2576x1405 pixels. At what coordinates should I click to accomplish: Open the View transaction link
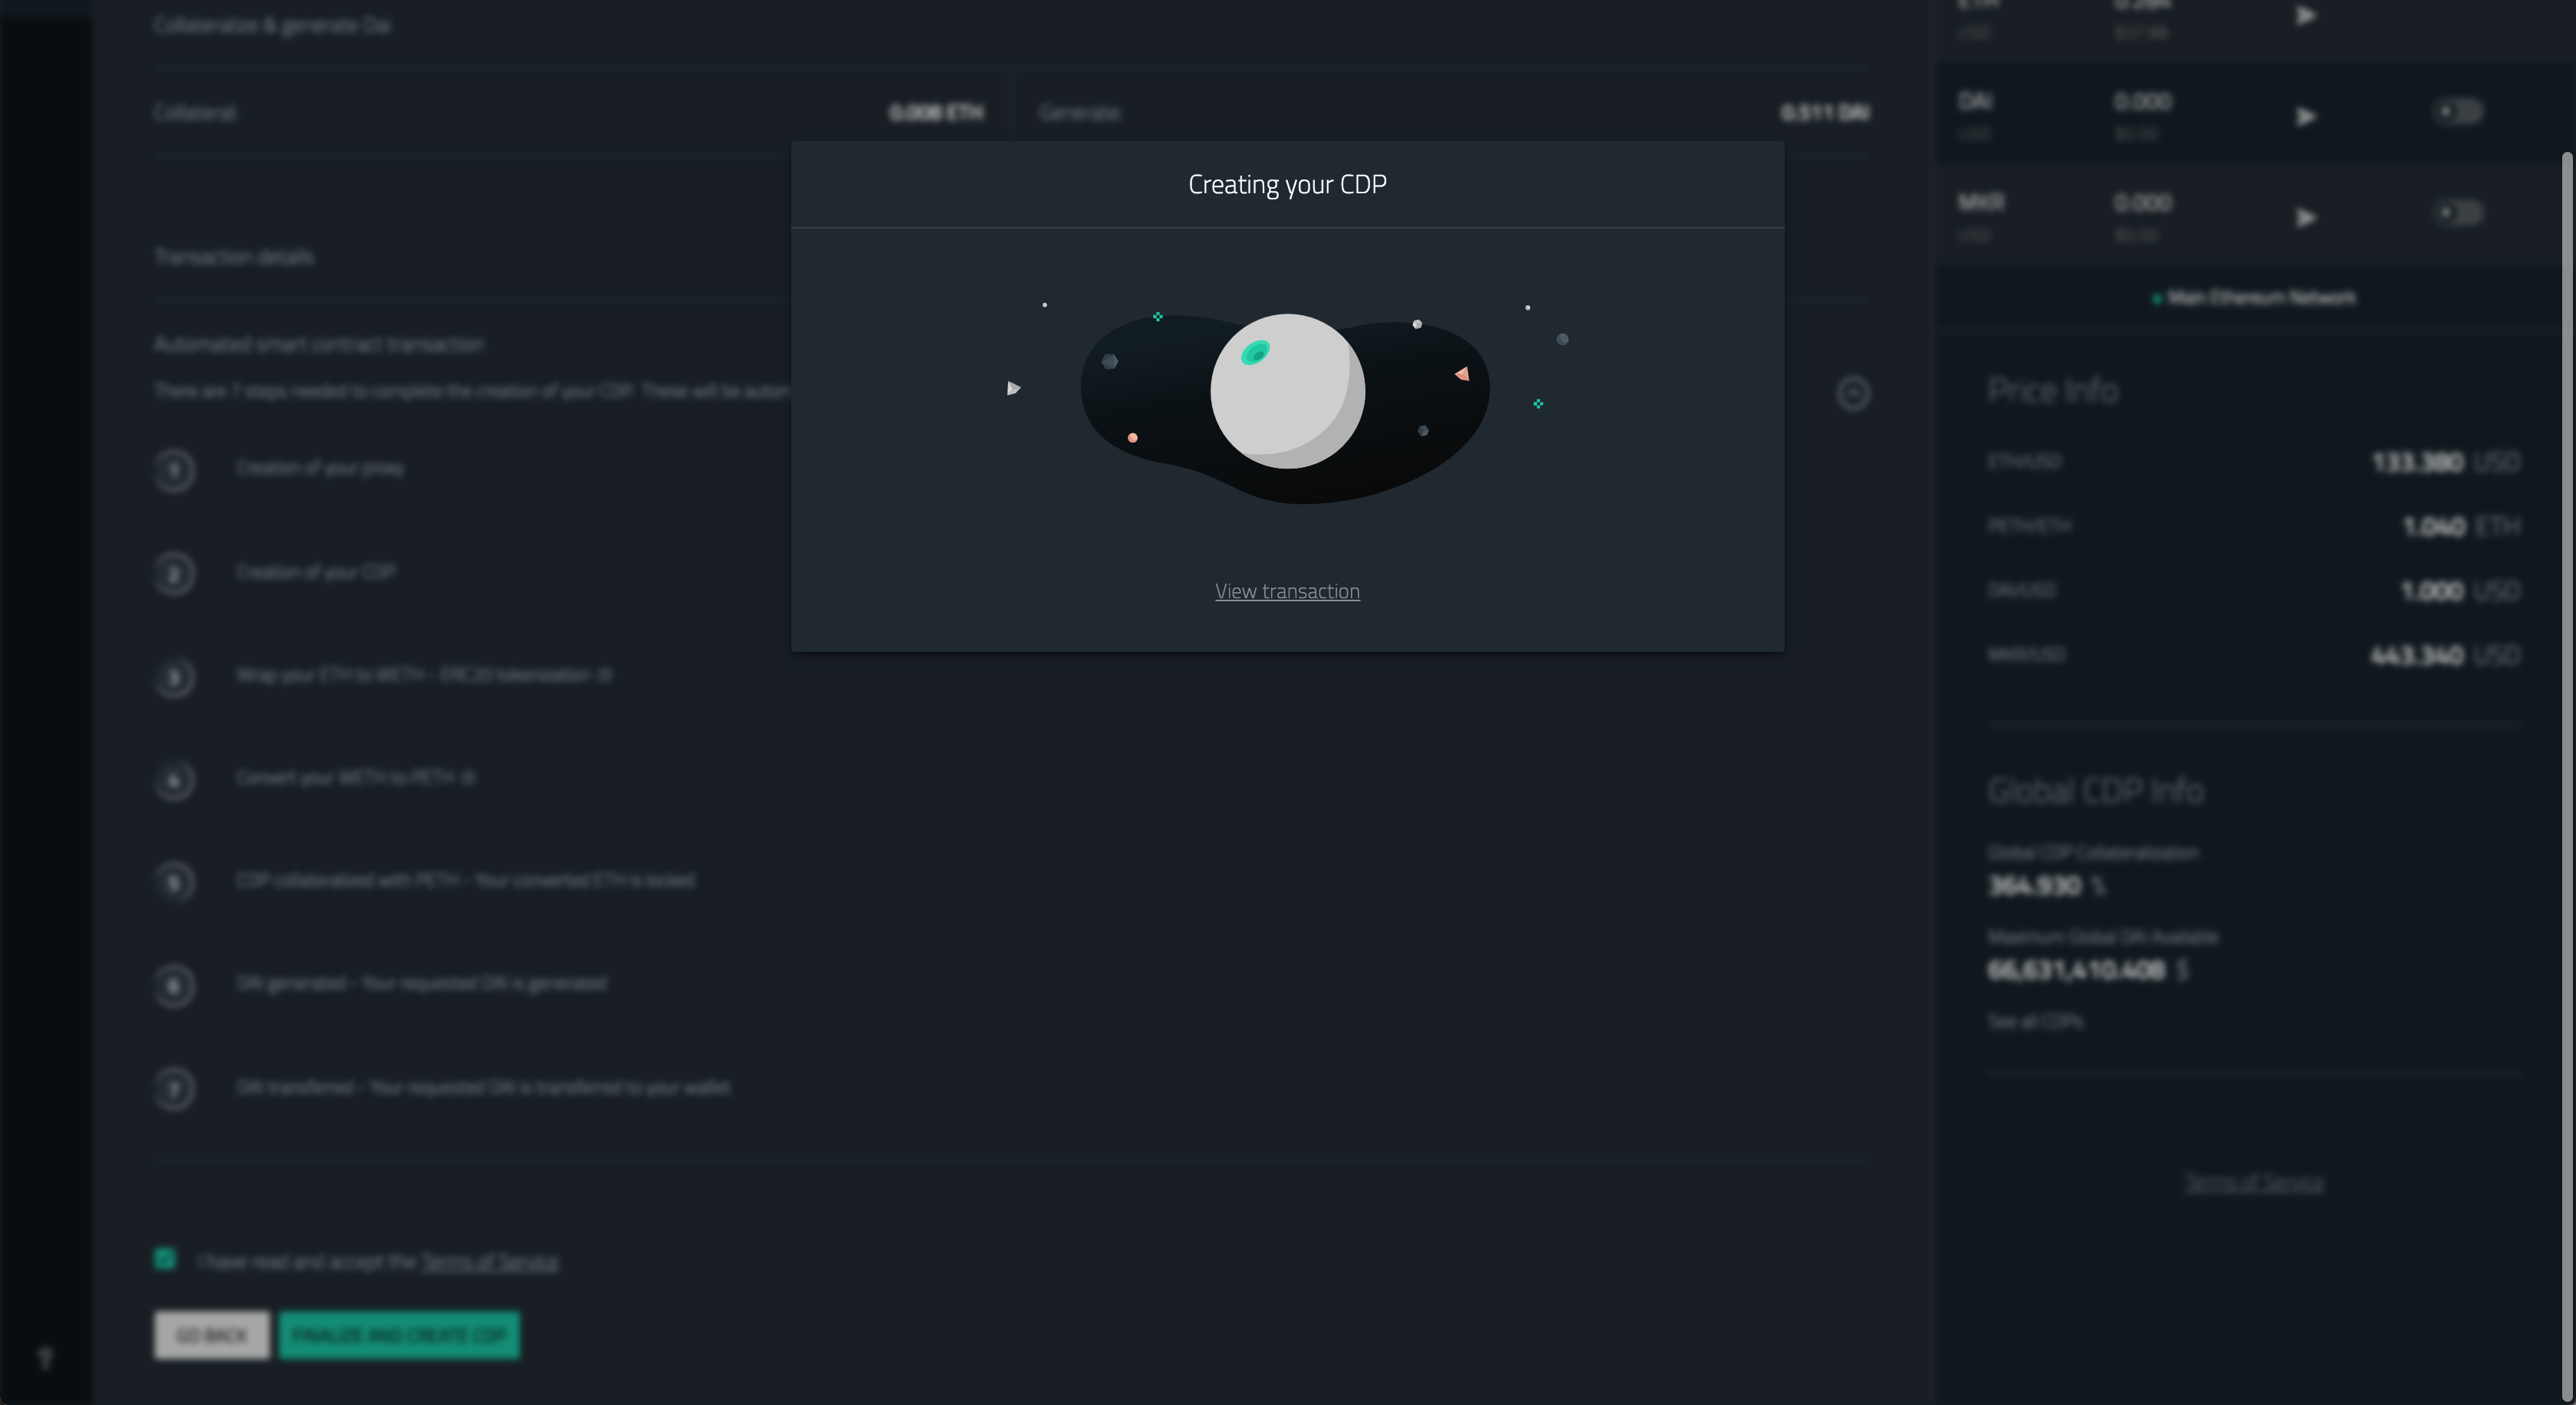[1287, 591]
